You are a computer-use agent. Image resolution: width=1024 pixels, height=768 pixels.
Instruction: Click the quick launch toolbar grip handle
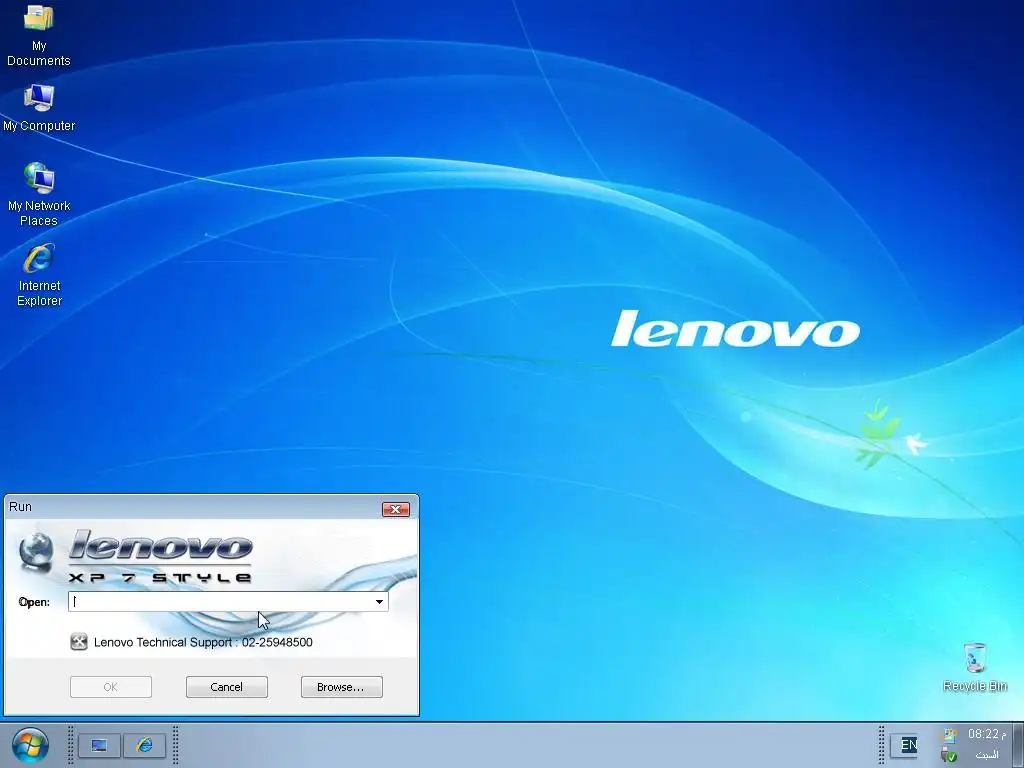[71, 745]
